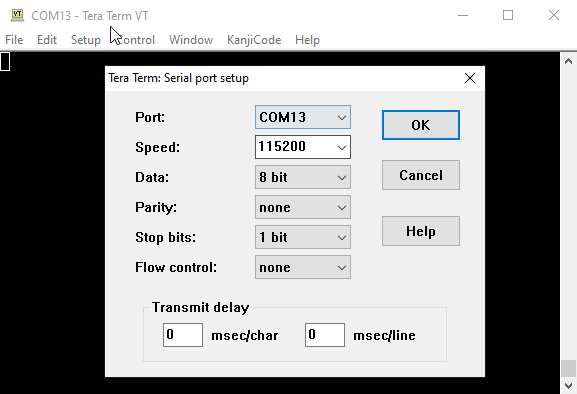Click the scroll up arrow in terminal
Viewport: 577px width, 394px height.
coord(568,61)
